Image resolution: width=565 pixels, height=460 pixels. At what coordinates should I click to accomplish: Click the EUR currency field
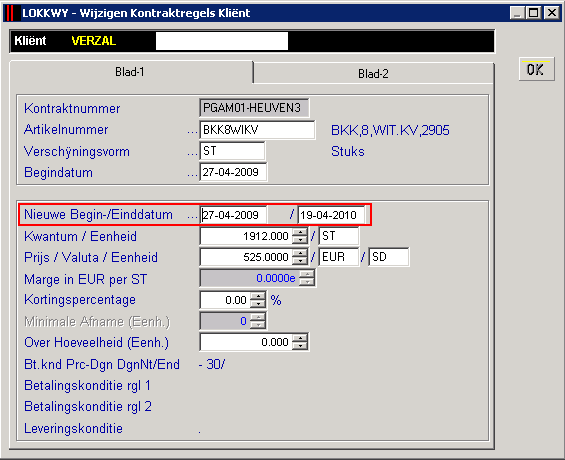[339, 257]
